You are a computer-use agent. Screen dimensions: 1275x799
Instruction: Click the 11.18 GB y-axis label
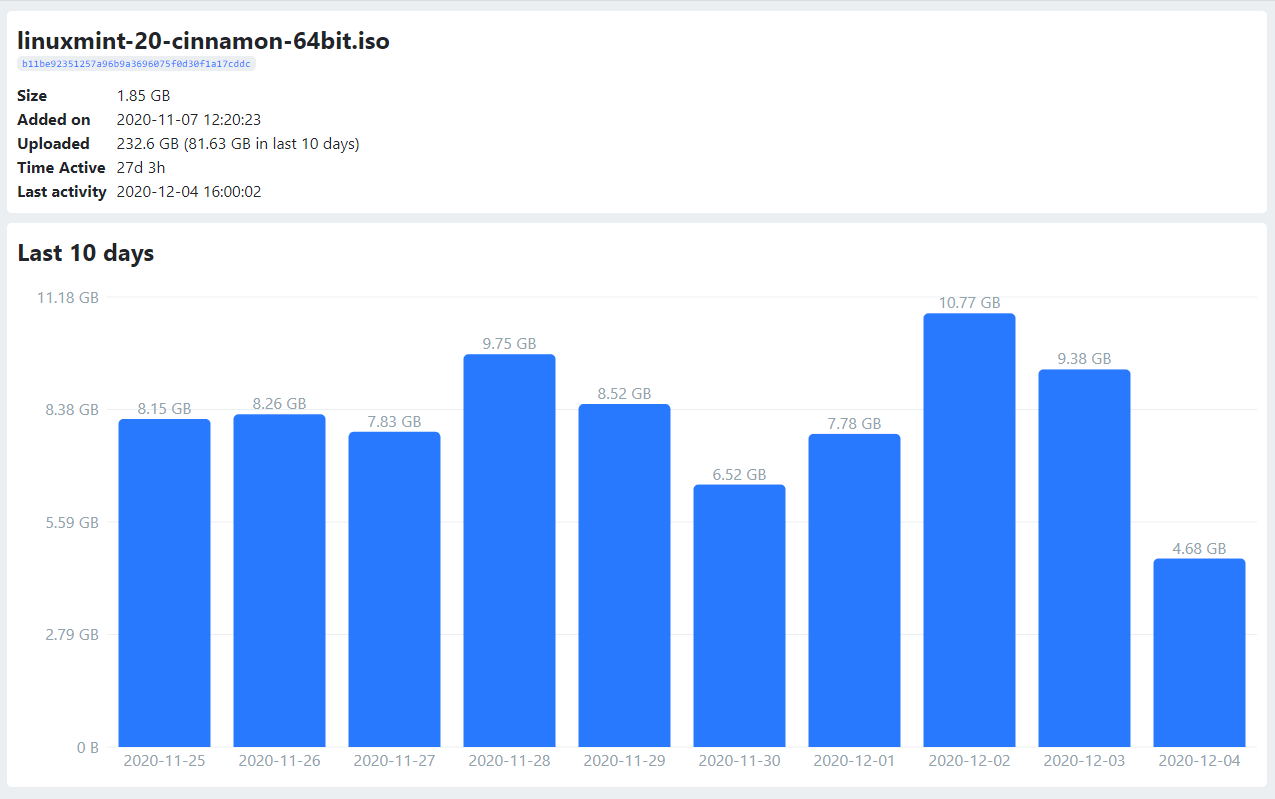coord(68,297)
